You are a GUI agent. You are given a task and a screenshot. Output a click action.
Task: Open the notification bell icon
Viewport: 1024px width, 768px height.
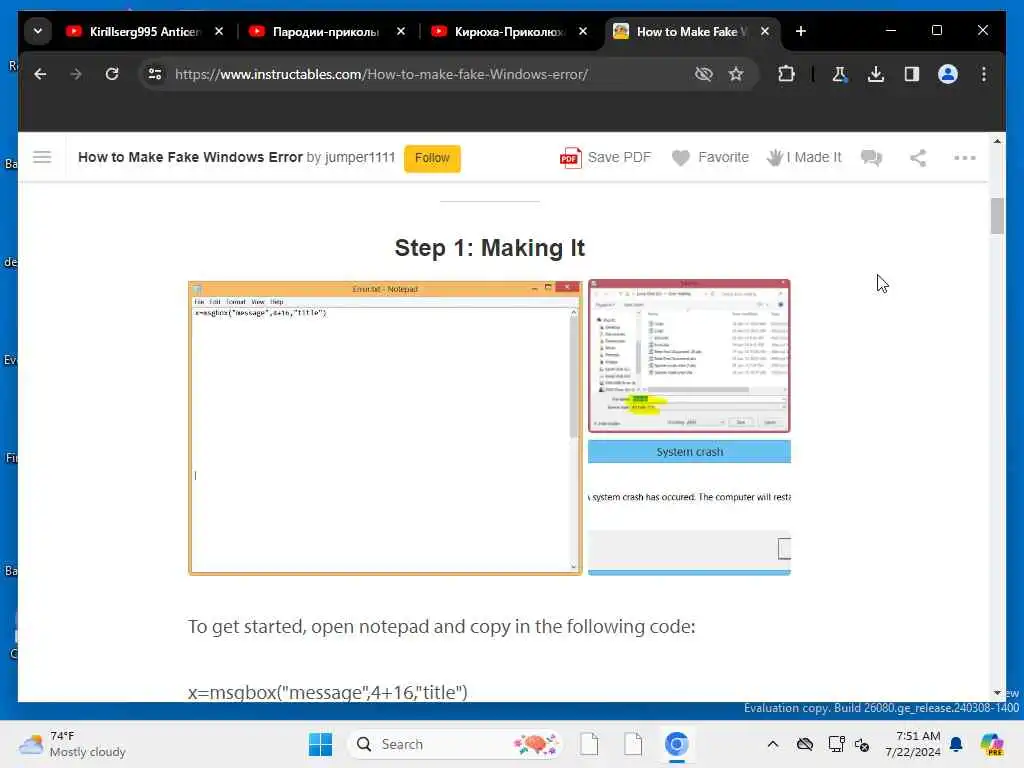pyautogui.click(x=956, y=744)
